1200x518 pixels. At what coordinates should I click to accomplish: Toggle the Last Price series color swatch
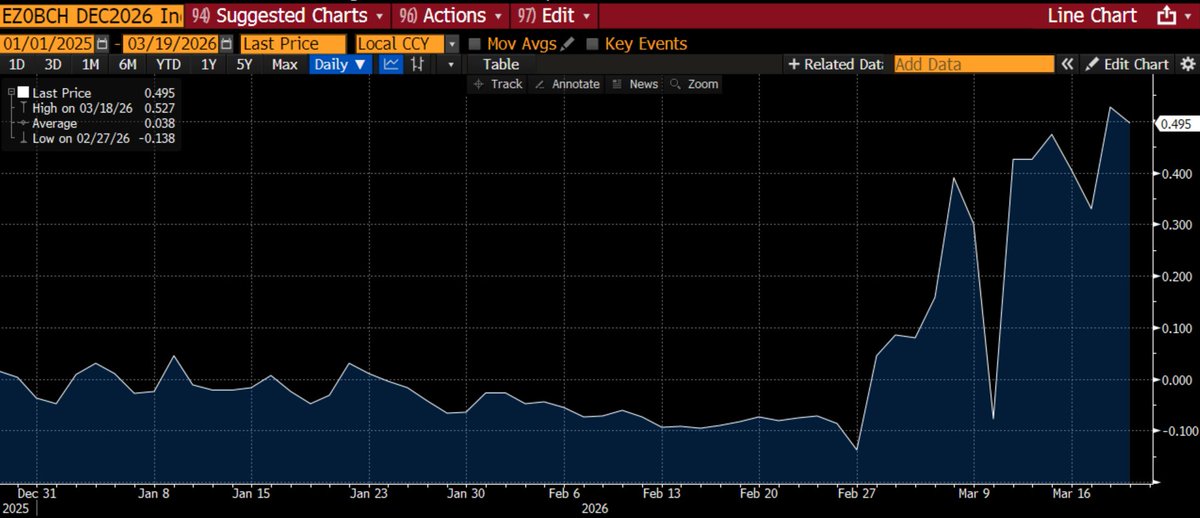pyautogui.click(x=23, y=92)
